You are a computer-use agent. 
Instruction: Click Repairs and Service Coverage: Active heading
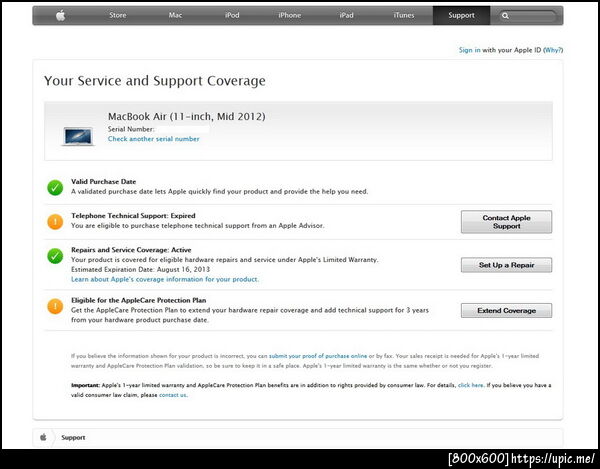pos(131,250)
